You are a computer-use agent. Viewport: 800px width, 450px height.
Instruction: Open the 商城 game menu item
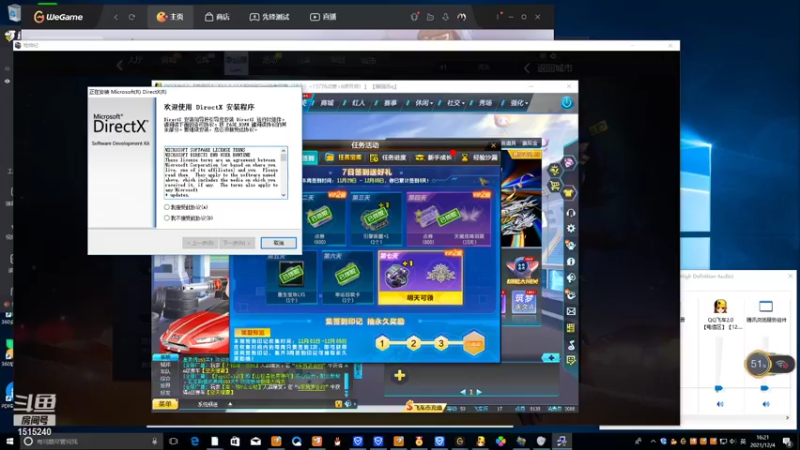tap(327, 103)
